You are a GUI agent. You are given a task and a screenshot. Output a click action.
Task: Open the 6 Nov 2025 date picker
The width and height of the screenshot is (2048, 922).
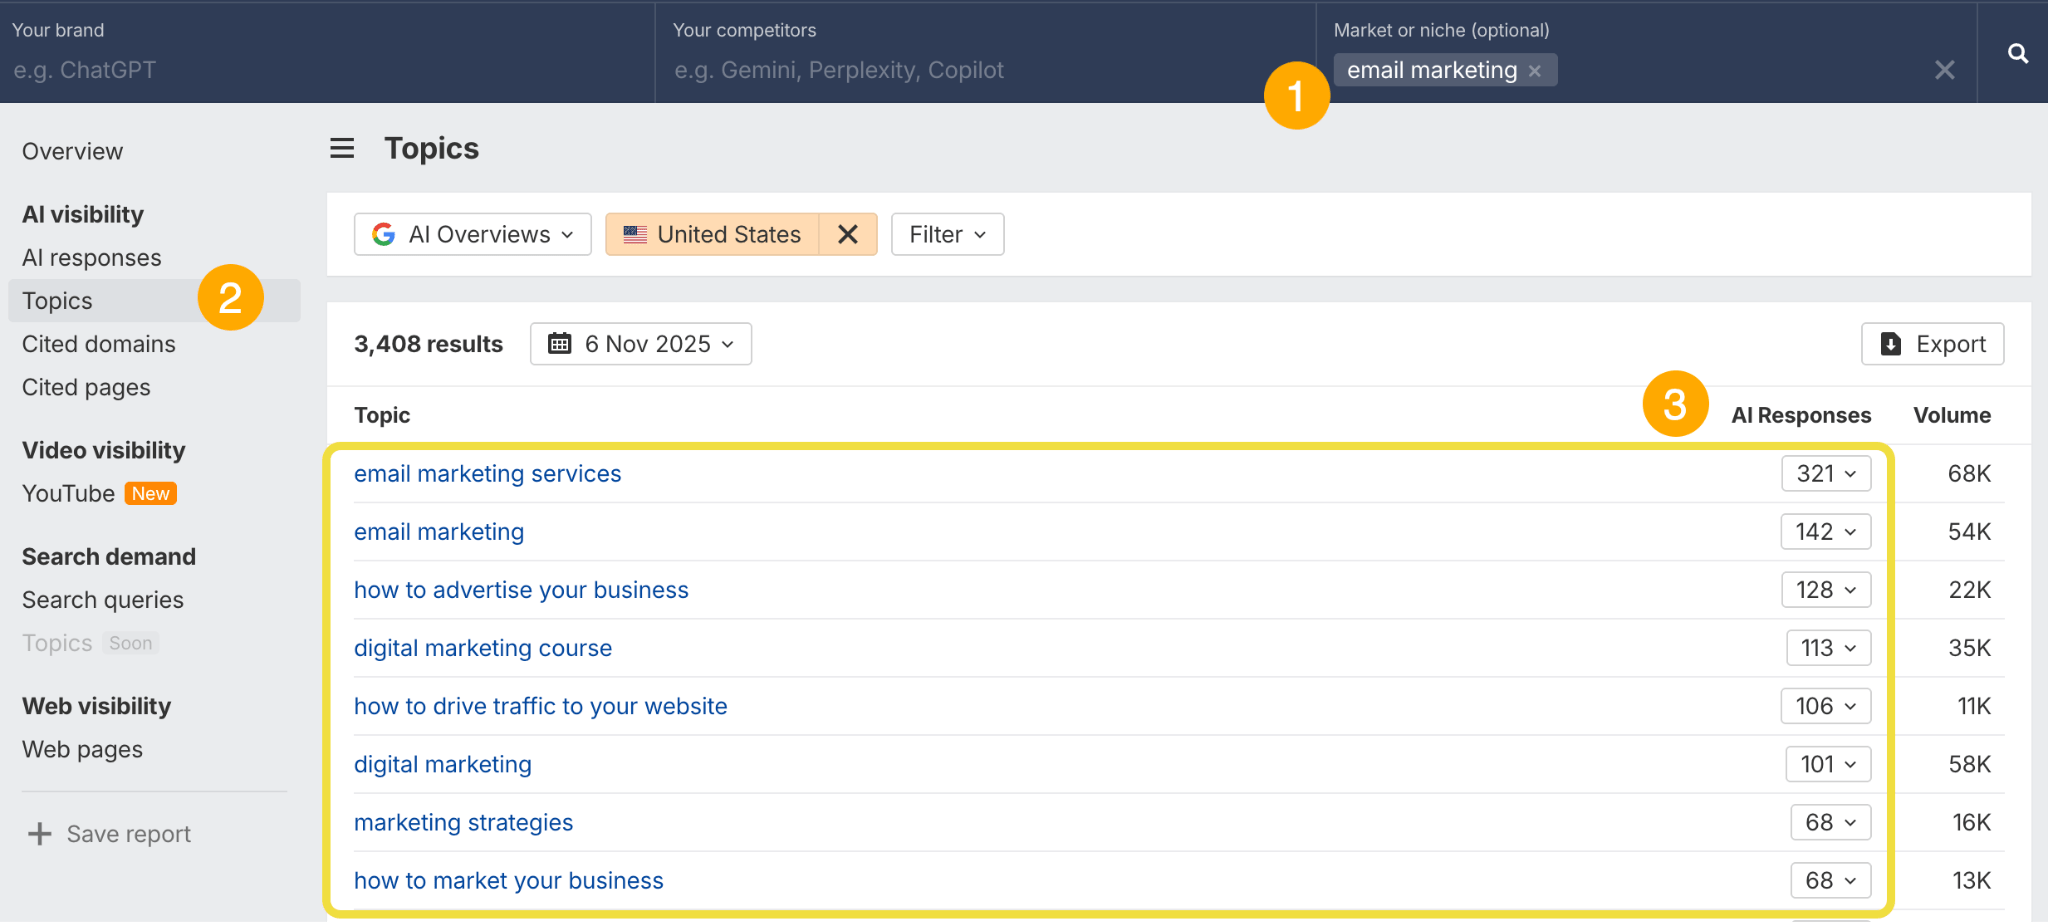pyautogui.click(x=641, y=344)
